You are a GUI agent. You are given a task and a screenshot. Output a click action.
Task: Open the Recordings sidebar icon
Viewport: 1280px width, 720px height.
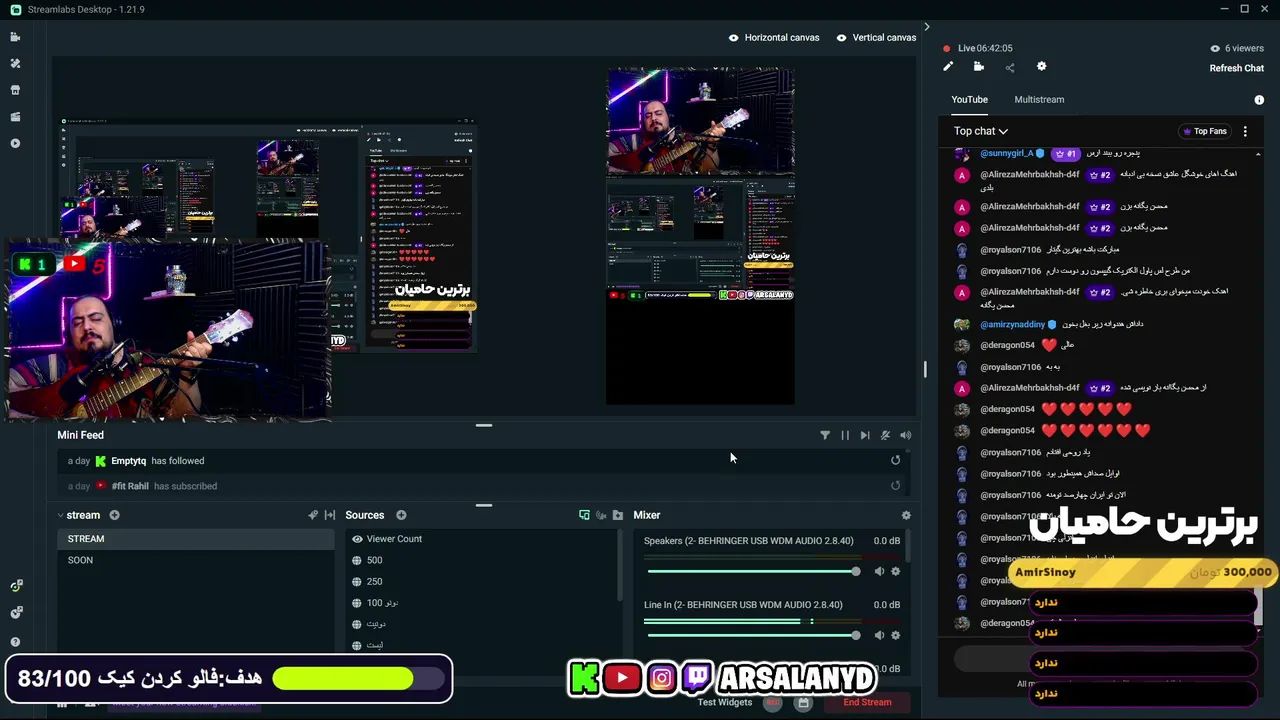15,143
